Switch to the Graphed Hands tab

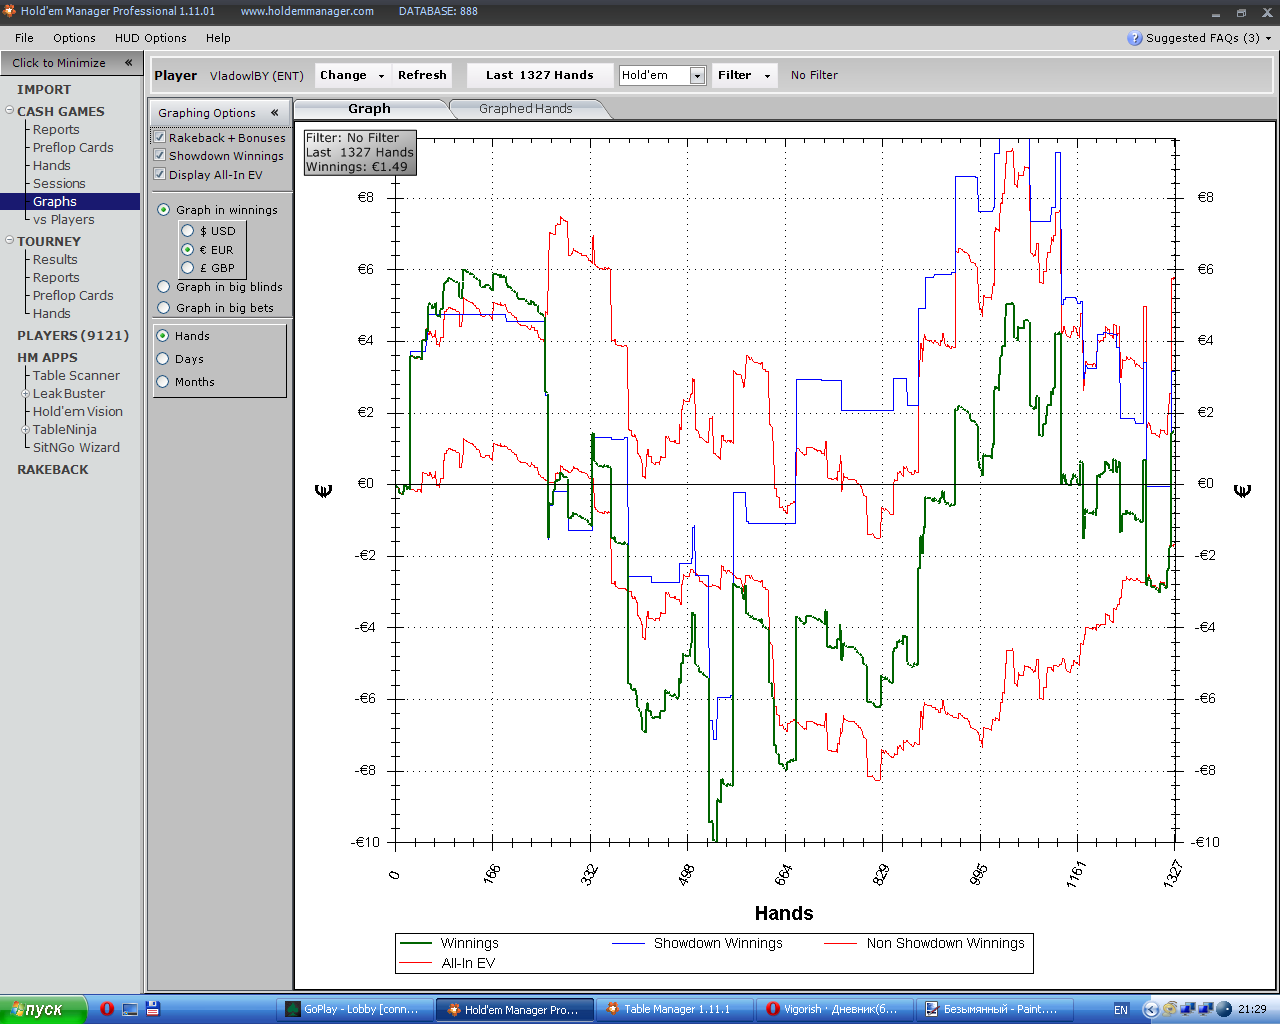tap(525, 109)
